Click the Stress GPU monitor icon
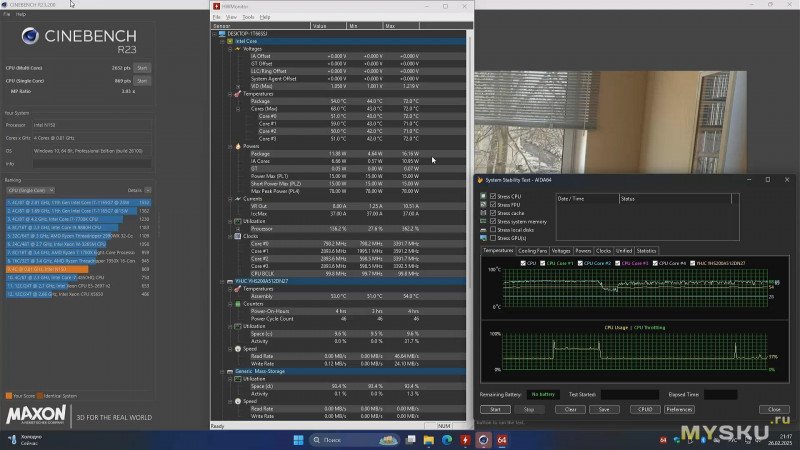The image size is (800, 450). [x=483, y=238]
